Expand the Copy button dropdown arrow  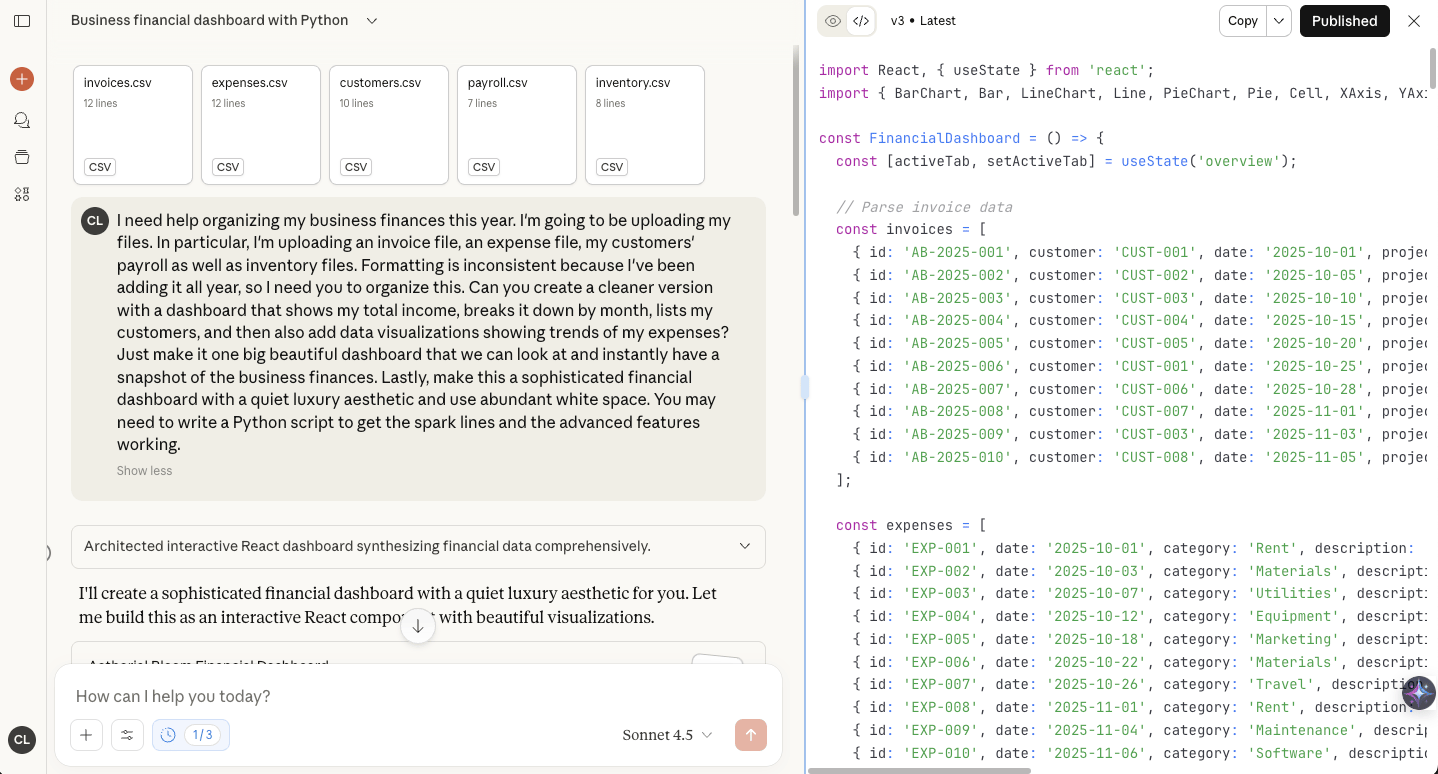point(1279,21)
